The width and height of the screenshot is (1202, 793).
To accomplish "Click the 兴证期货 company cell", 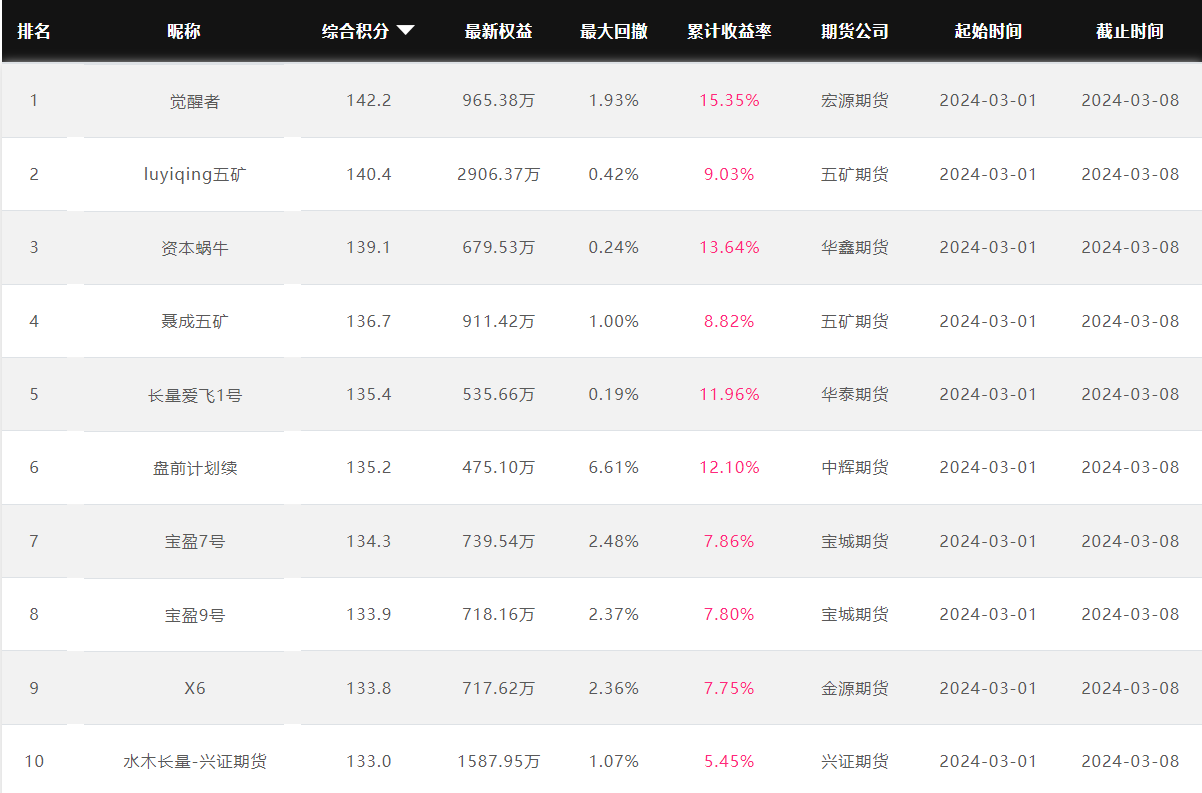I will pos(855,761).
